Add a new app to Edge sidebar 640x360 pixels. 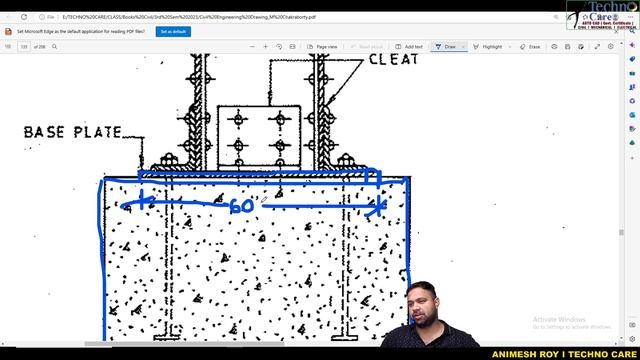click(632, 158)
